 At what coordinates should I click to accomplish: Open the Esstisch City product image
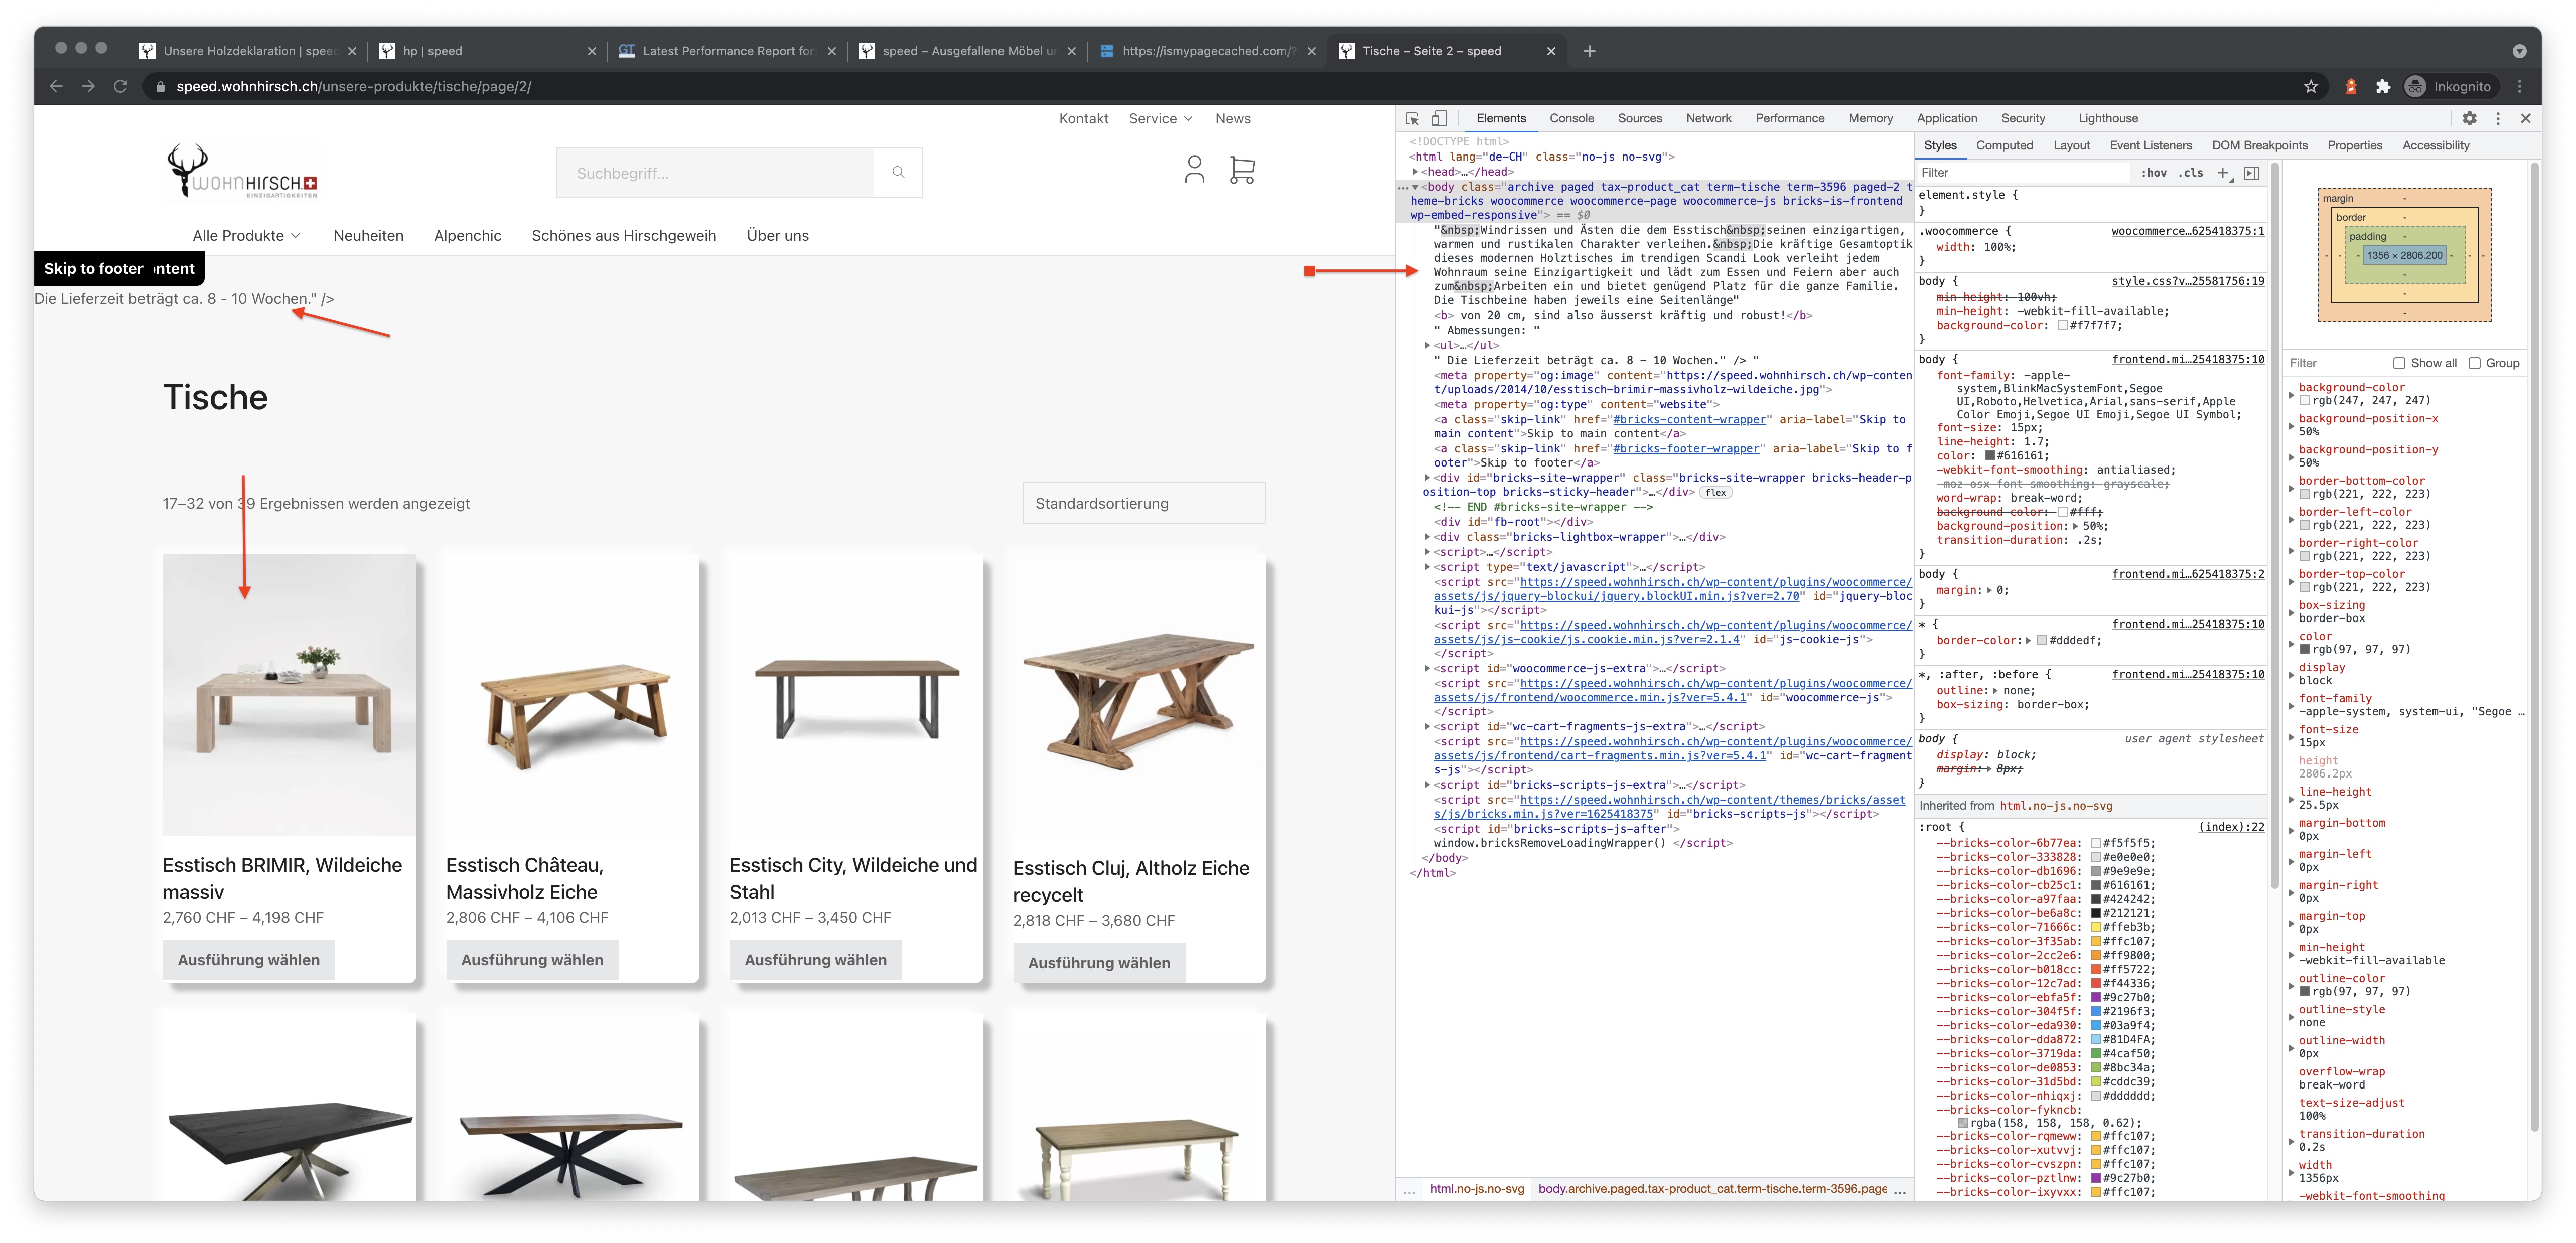856,695
